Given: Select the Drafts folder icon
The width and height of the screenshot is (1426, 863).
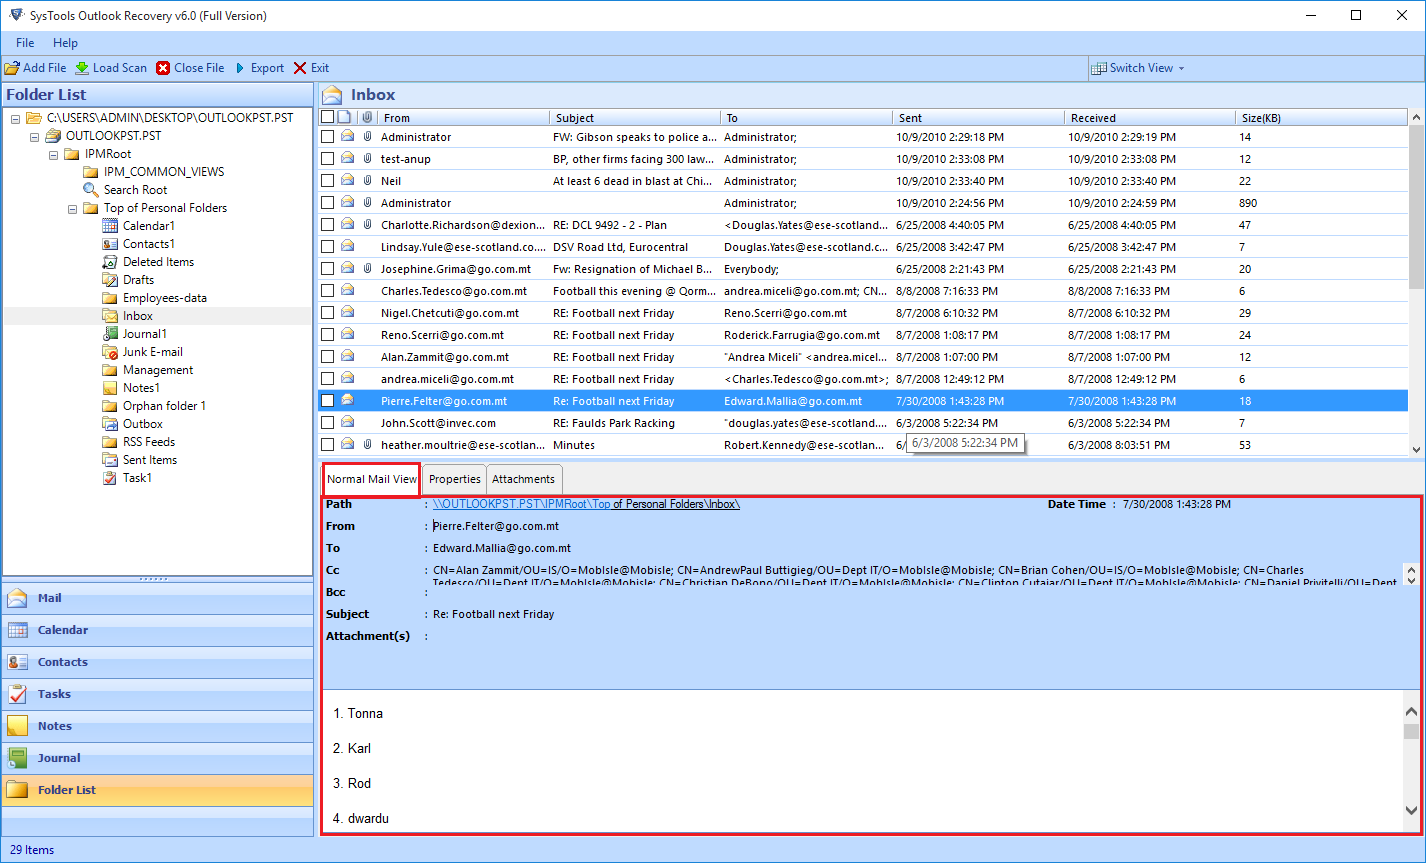Looking at the screenshot, I should [x=110, y=280].
